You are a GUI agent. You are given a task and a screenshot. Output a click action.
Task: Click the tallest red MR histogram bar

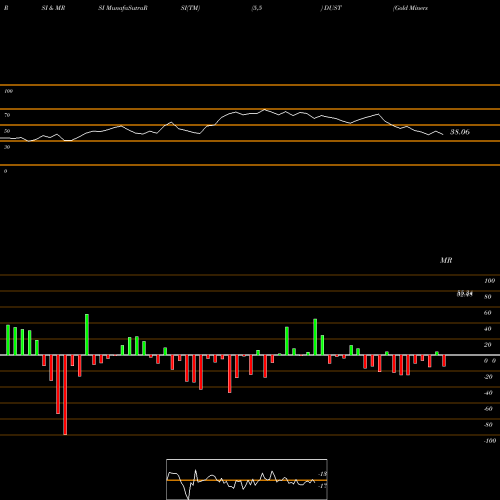tap(65, 395)
